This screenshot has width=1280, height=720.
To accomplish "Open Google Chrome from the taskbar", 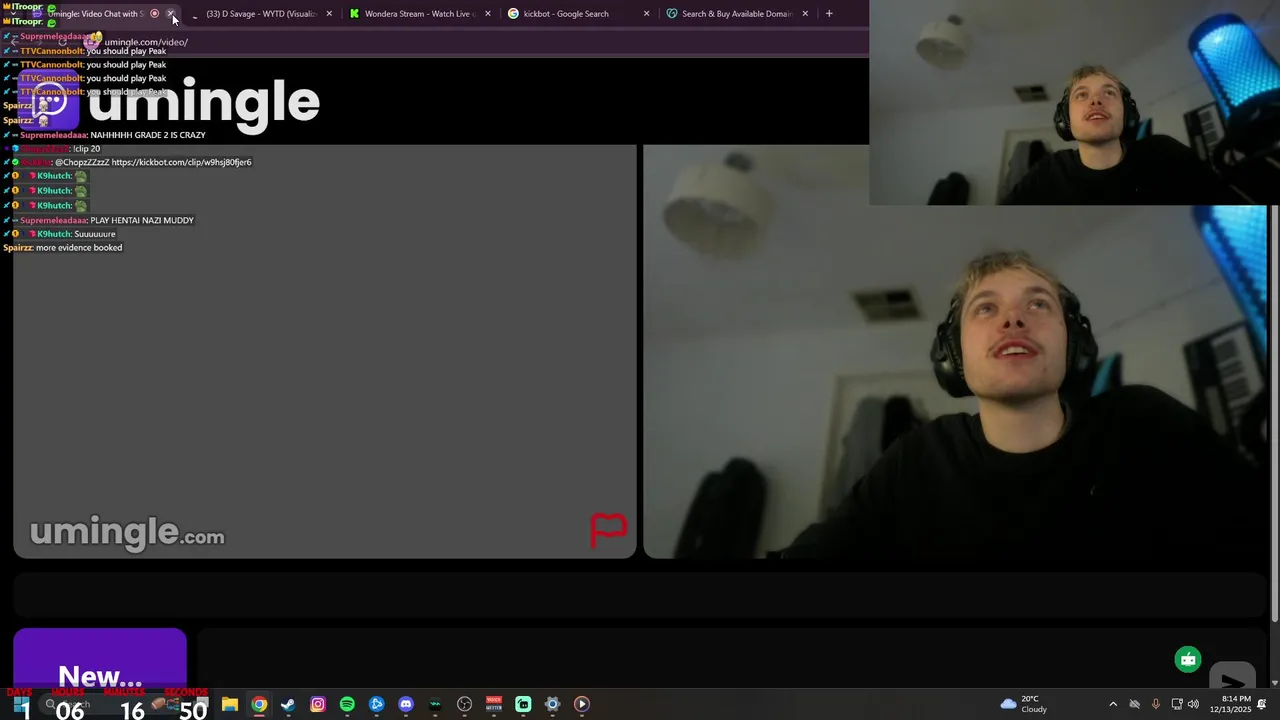I will pos(259,704).
